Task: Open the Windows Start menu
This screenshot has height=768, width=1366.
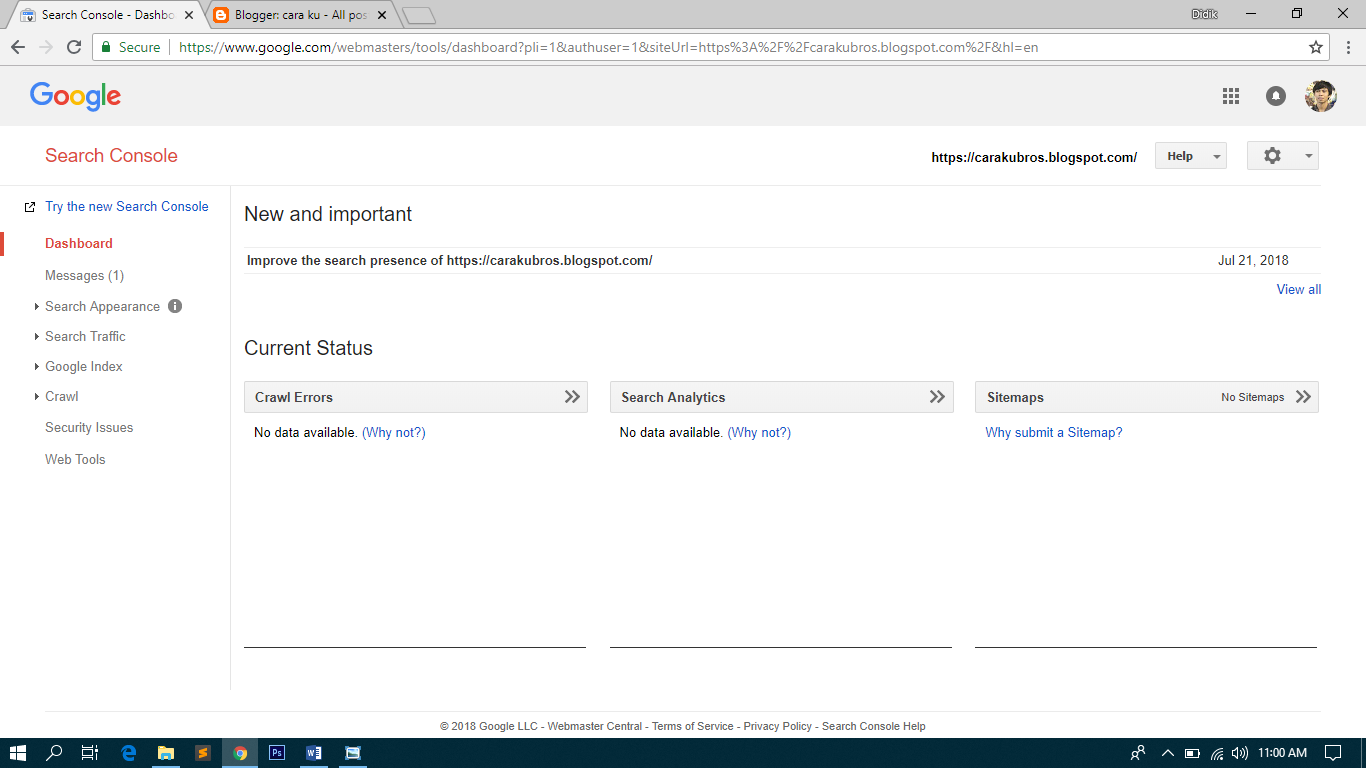Action: point(18,753)
